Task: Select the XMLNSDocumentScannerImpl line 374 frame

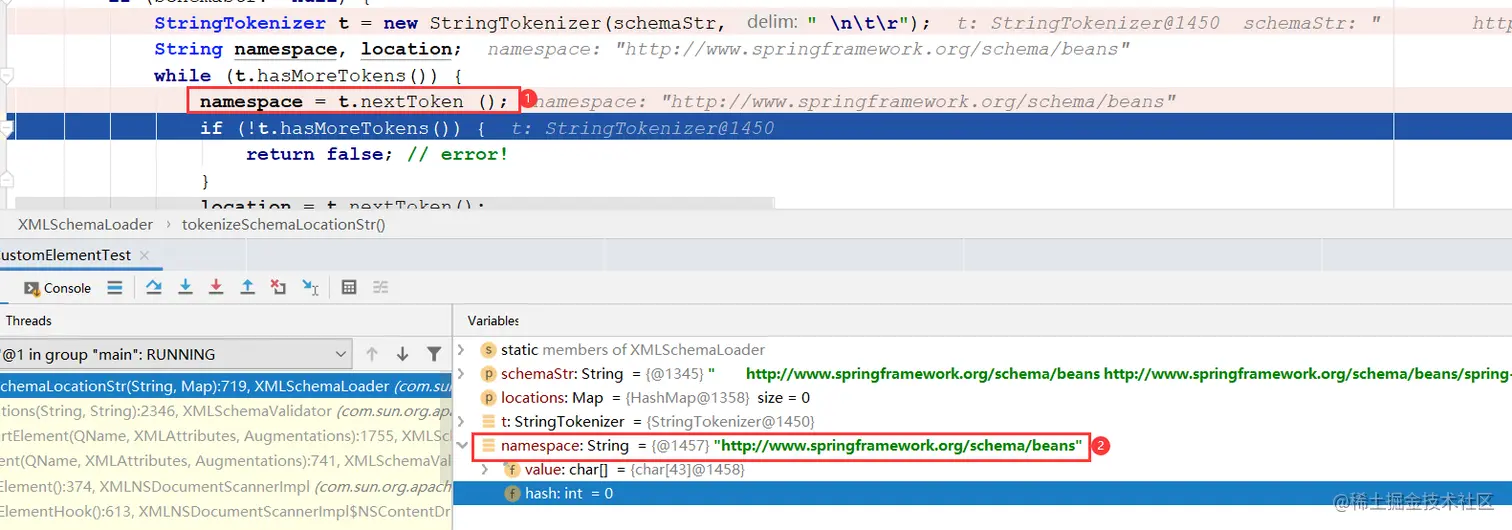Action: point(226,487)
